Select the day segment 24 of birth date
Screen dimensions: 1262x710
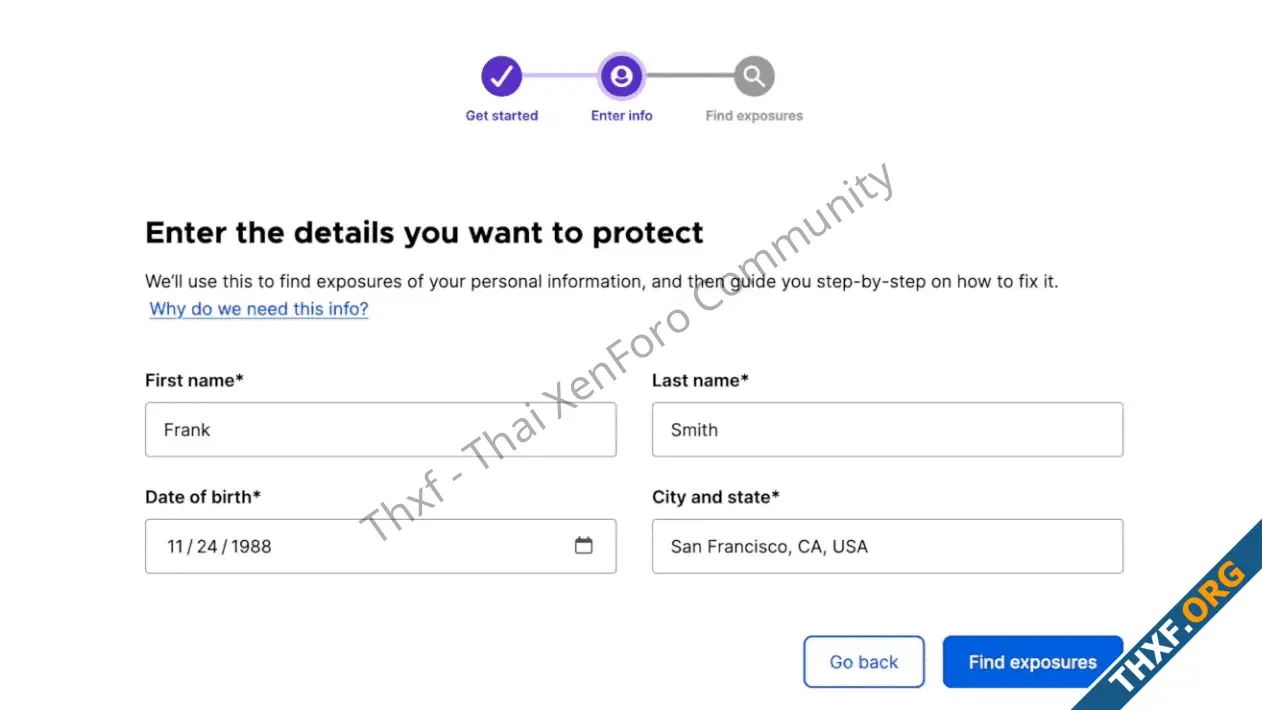[x=207, y=546]
